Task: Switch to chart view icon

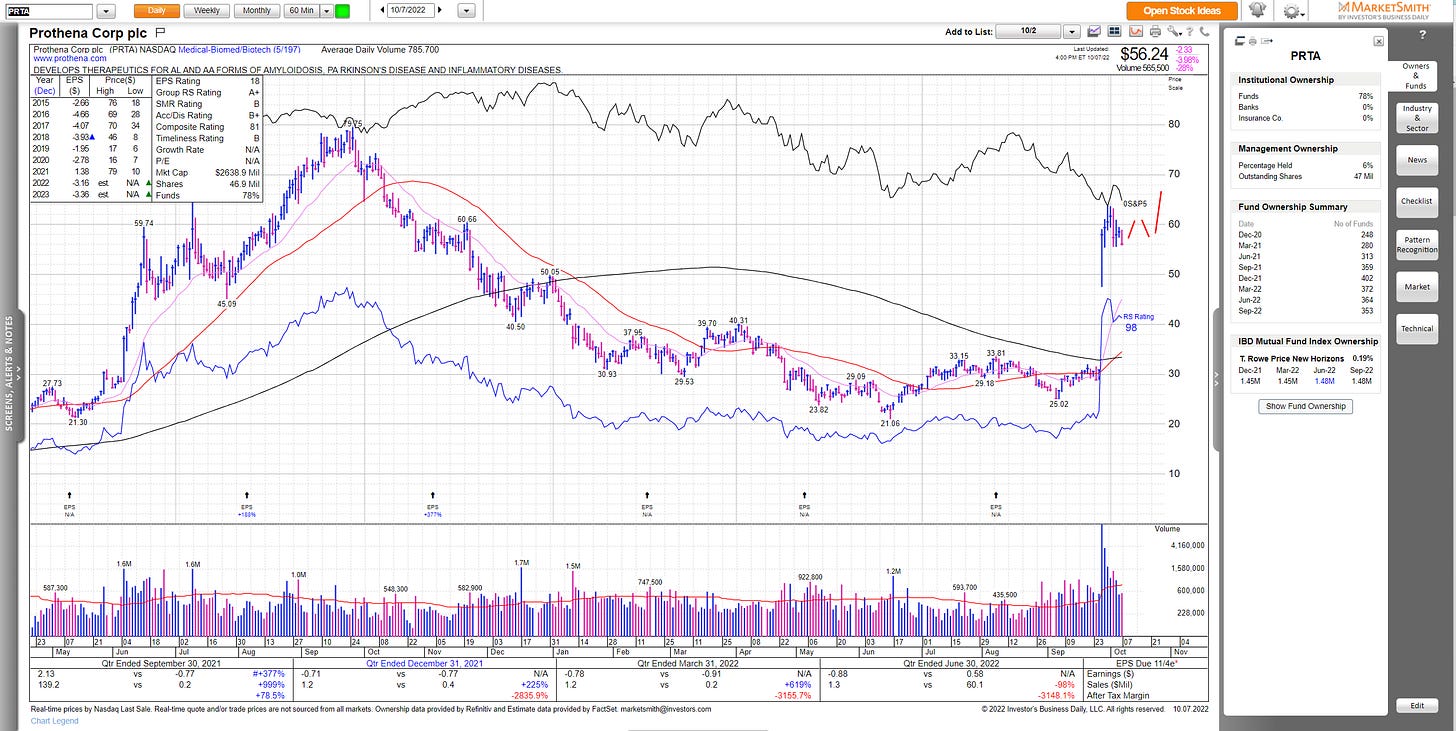Action: [1094, 31]
